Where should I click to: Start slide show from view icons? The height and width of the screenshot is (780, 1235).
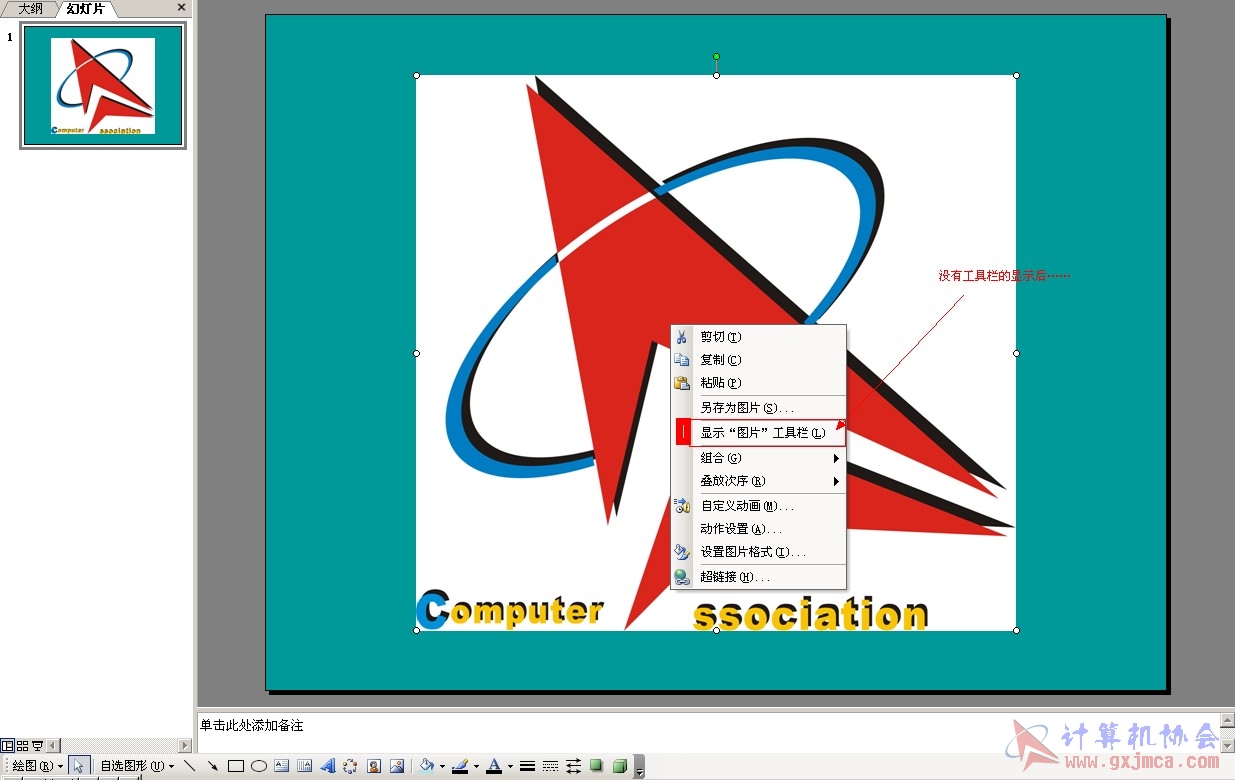coord(37,745)
